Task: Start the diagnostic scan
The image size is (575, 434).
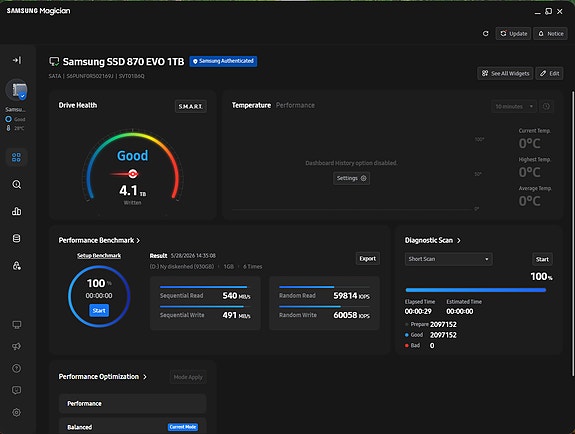Action: 542,259
